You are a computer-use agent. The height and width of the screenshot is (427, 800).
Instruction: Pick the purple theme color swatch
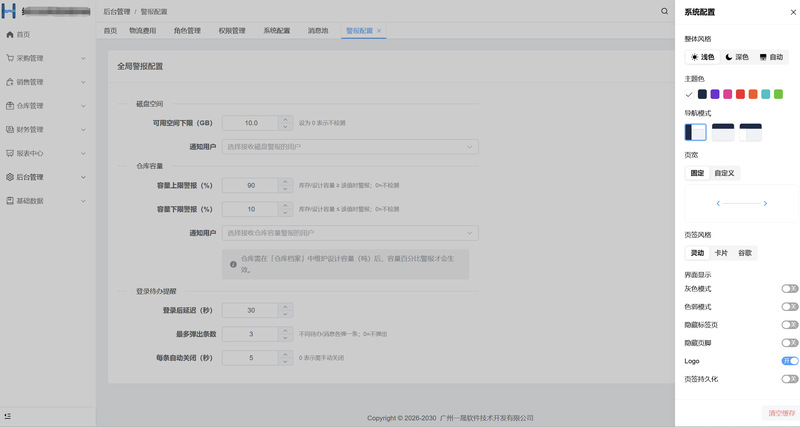tap(715, 94)
